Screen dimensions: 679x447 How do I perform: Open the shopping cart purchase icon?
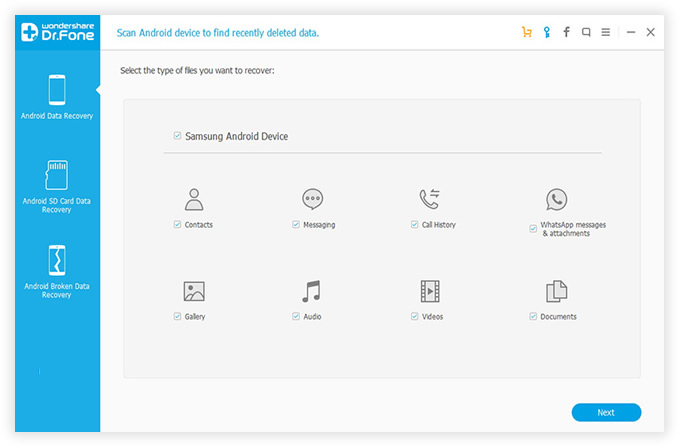pos(527,32)
